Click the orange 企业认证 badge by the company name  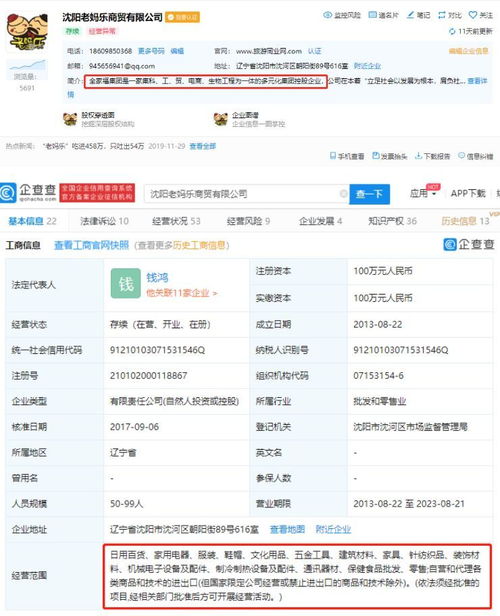click(182, 17)
